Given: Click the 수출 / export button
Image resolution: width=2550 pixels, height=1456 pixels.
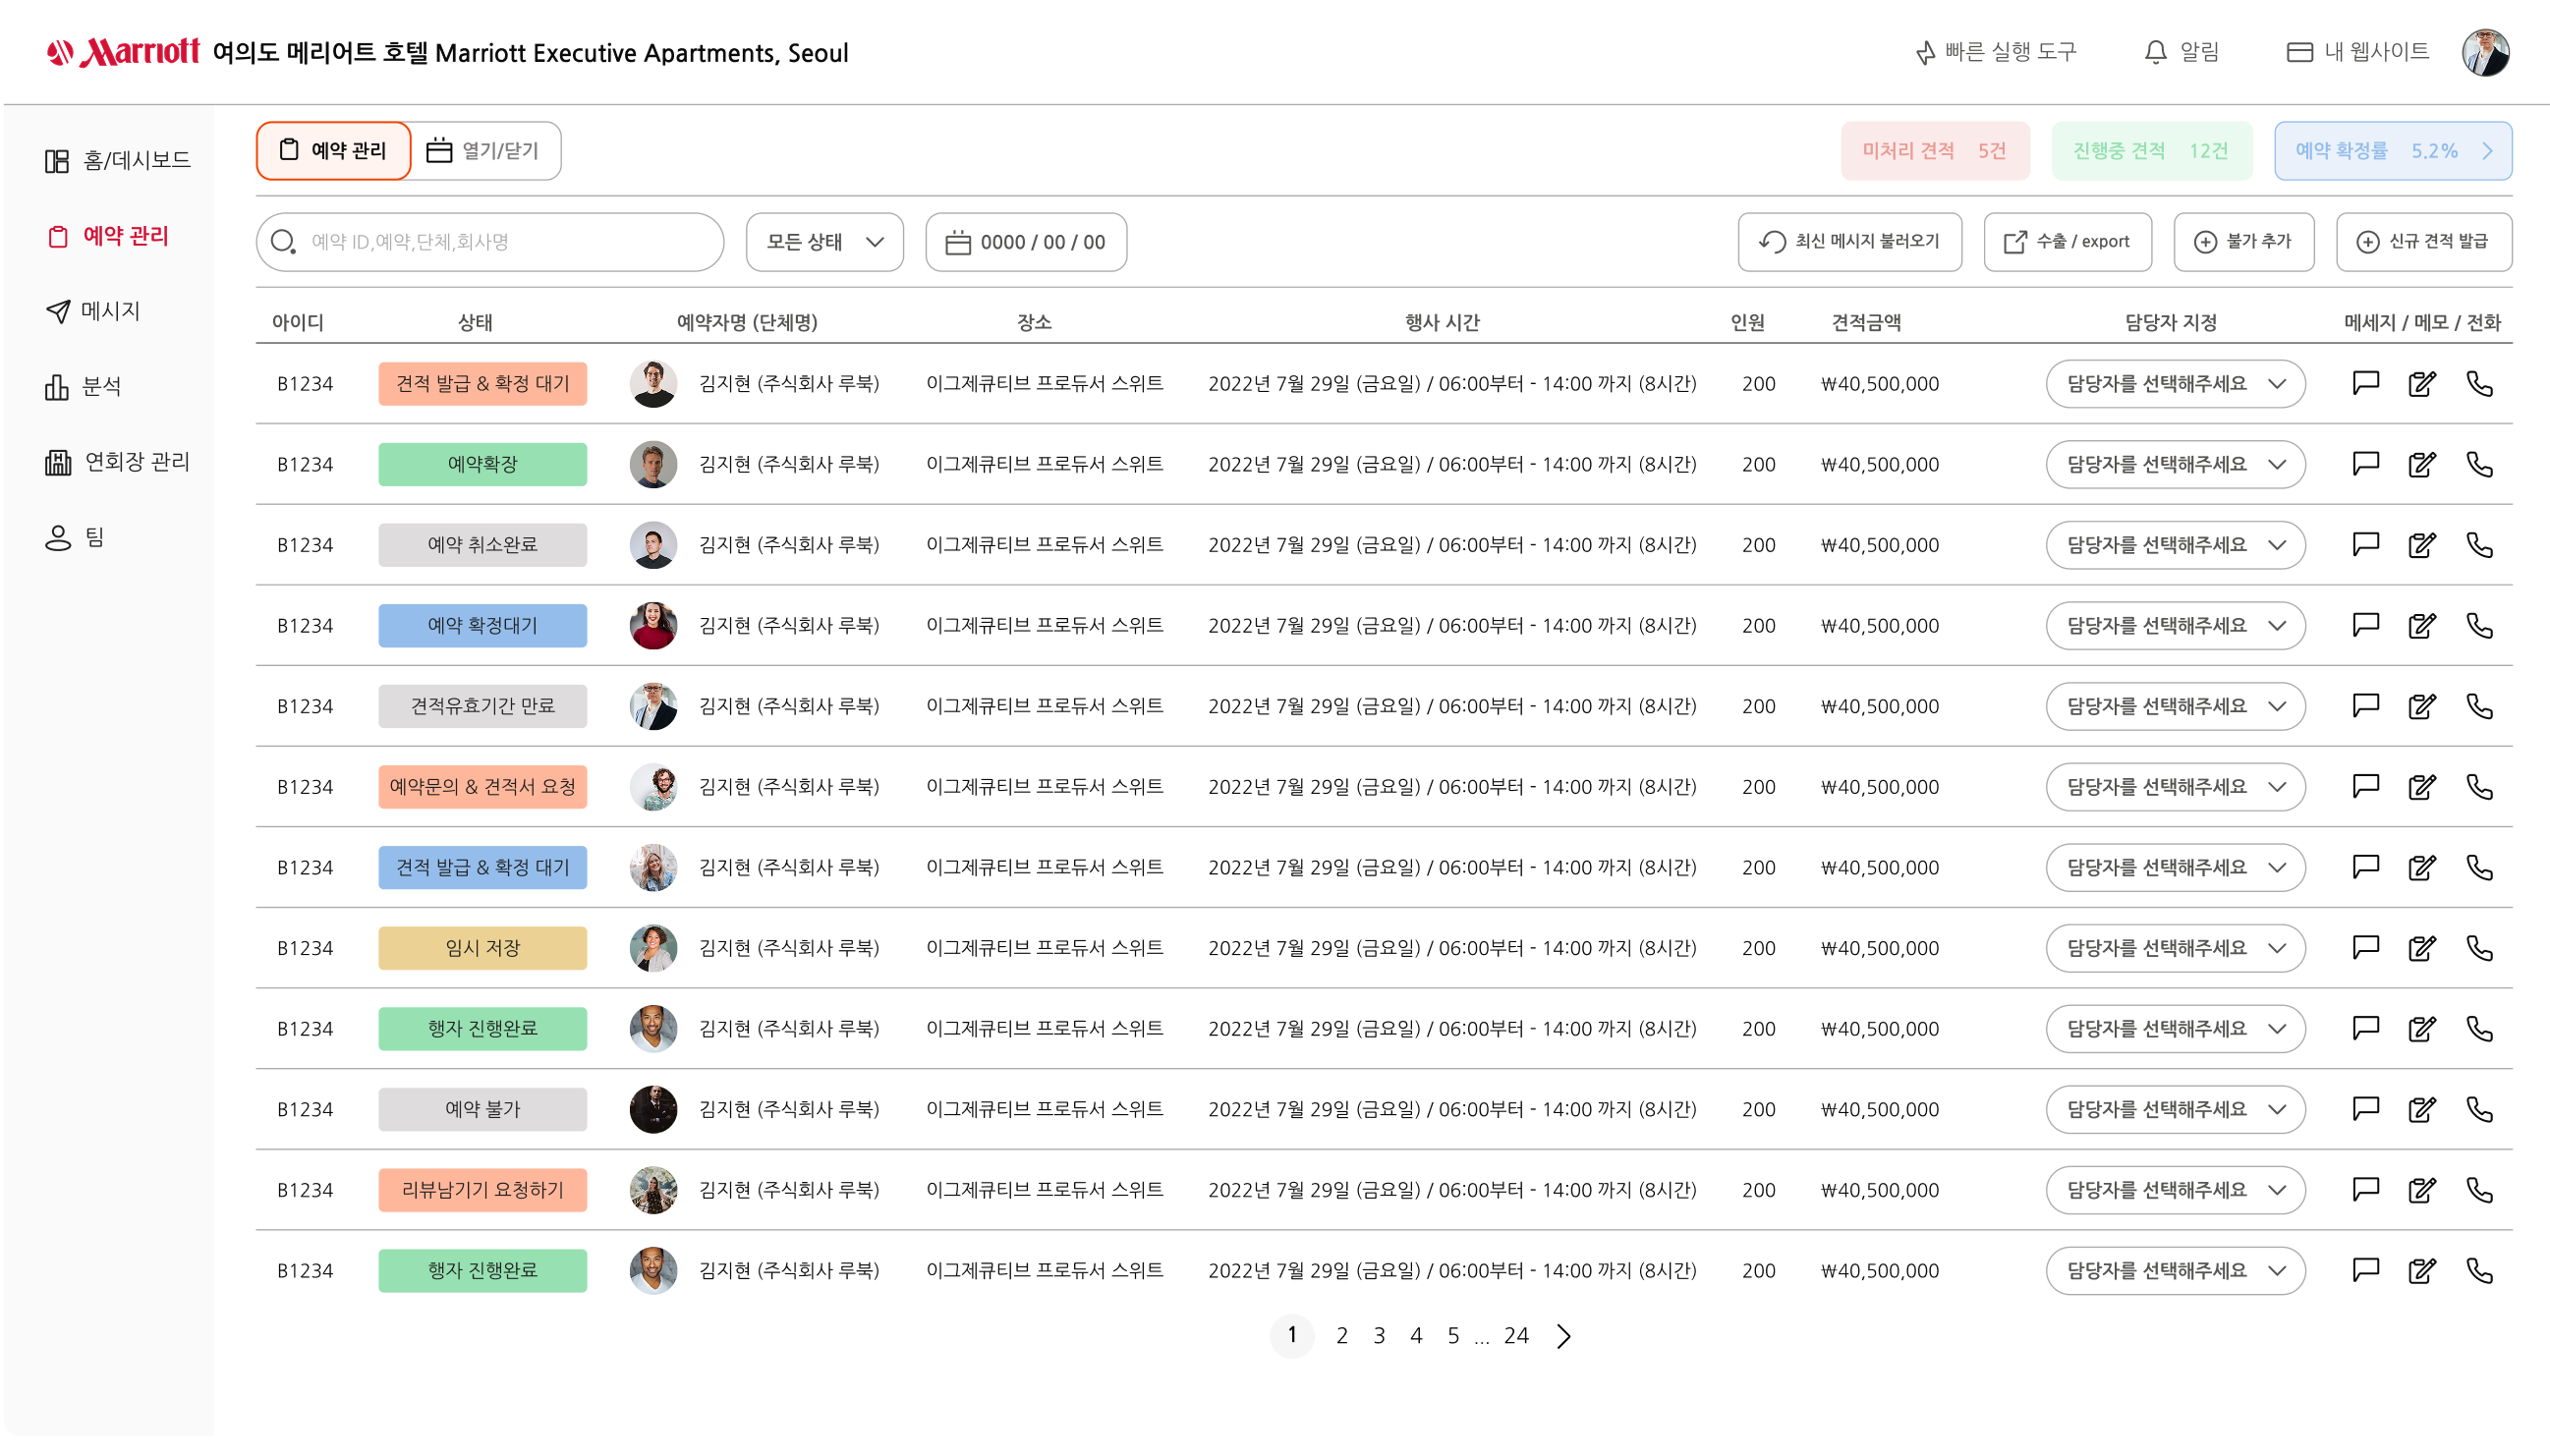Looking at the screenshot, I should (x=2067, y=242).
